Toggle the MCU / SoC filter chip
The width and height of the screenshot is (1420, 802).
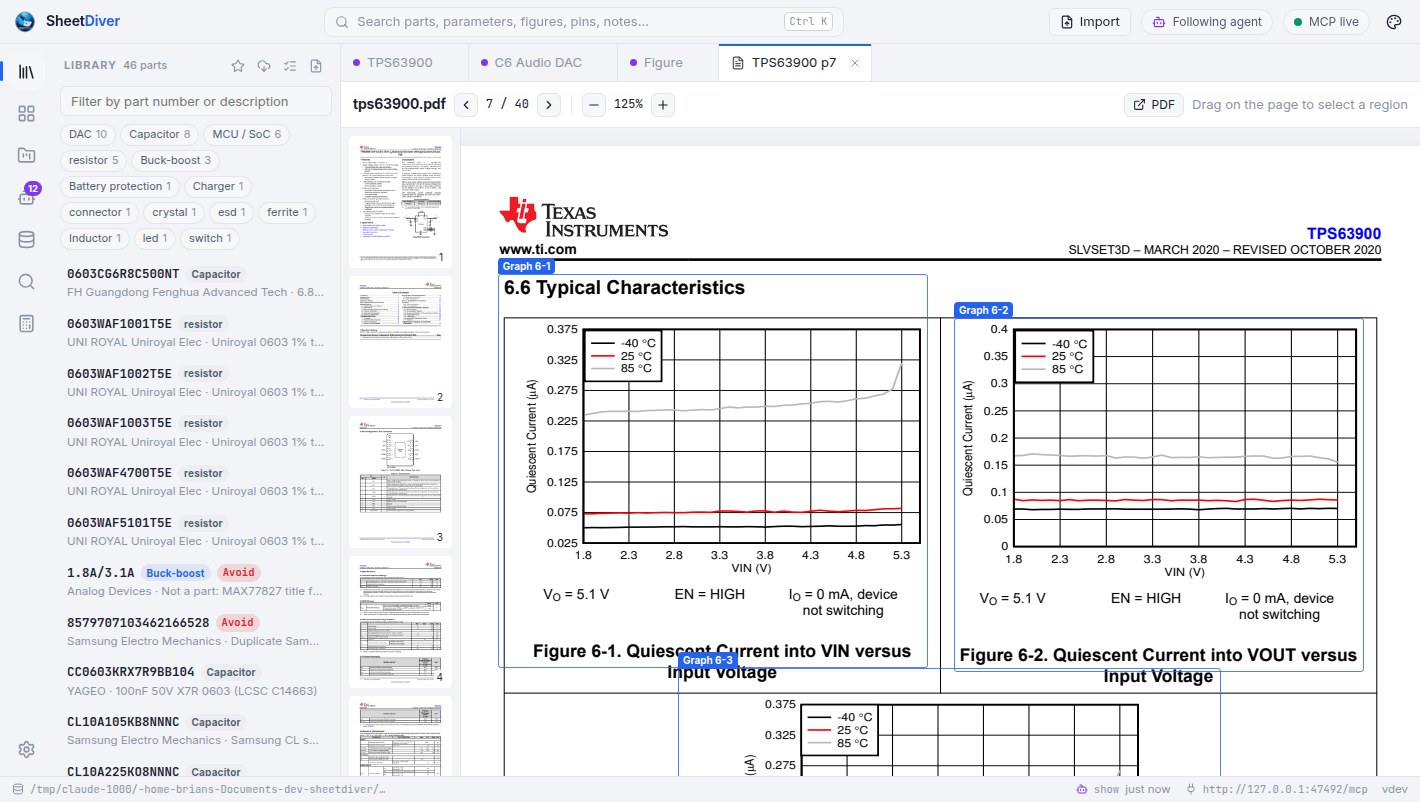coord(246,134)
